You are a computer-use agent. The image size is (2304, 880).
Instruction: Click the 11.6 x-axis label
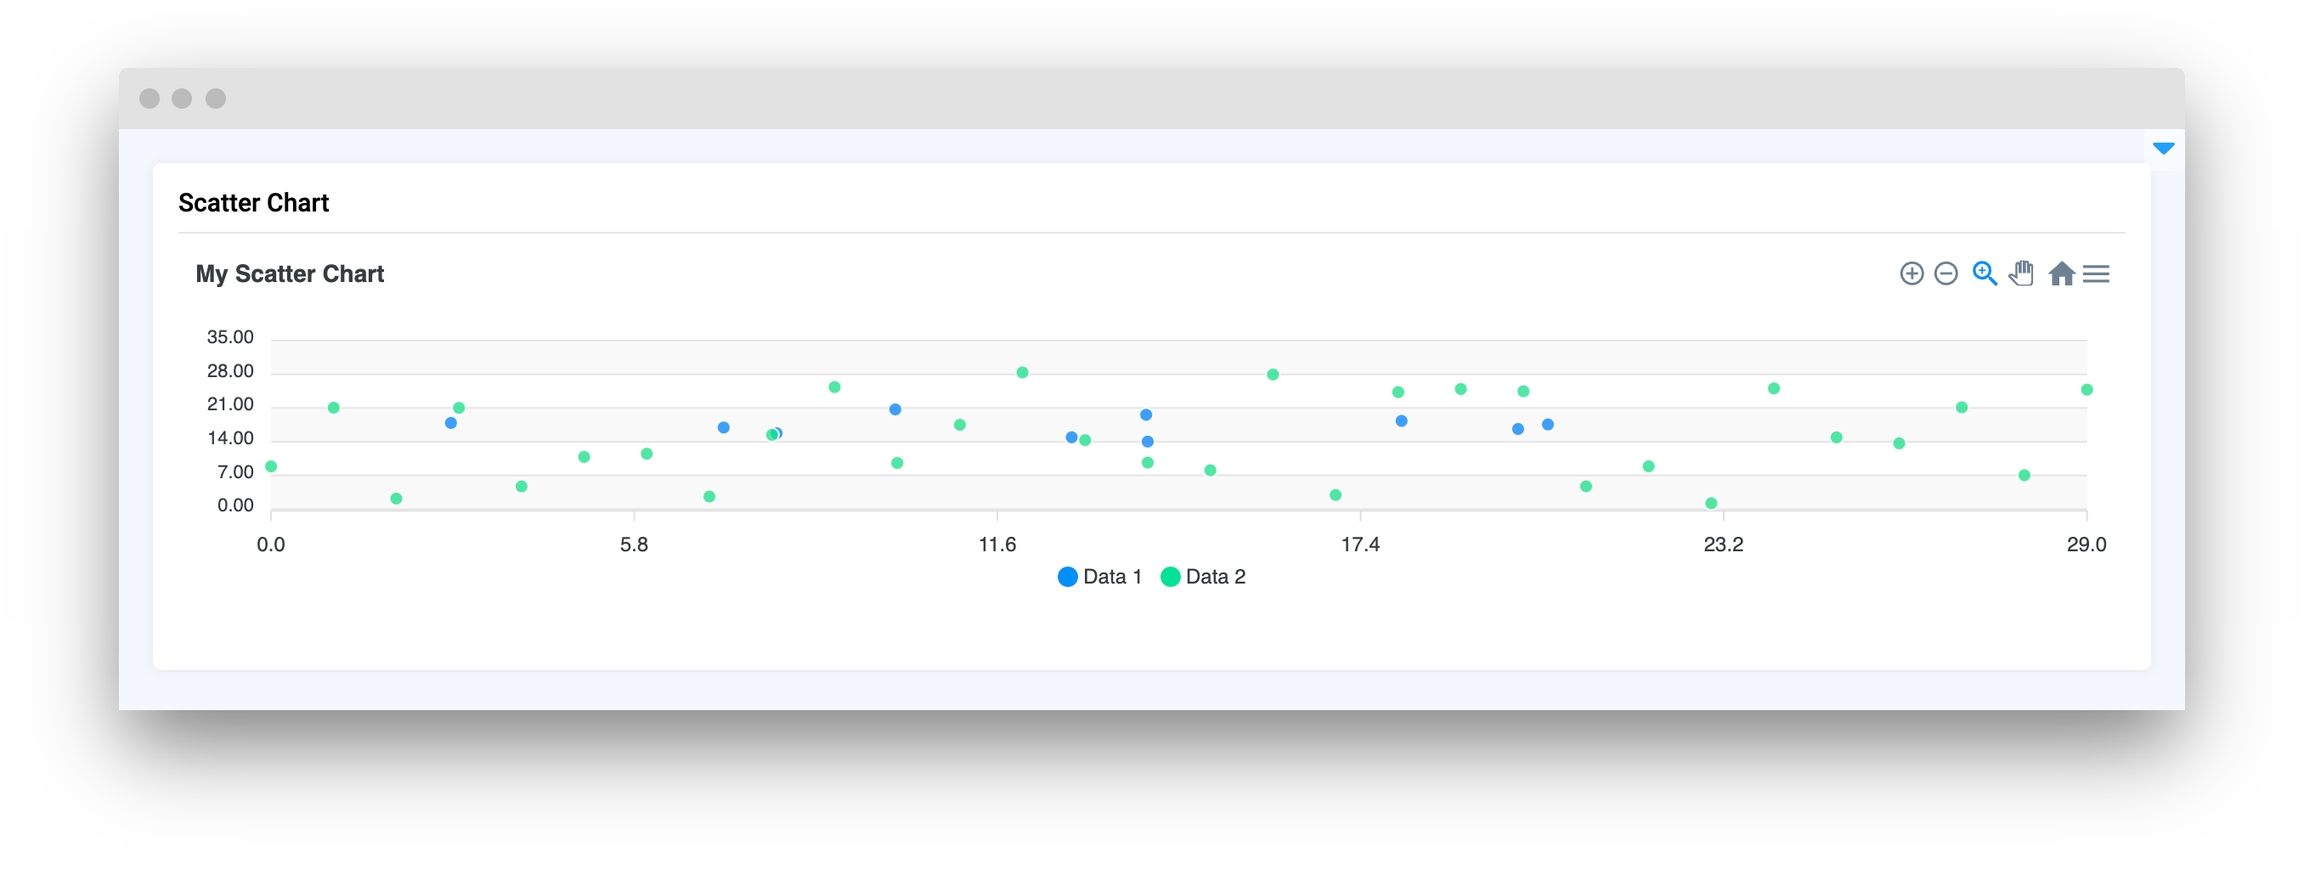[x=997, y=545]
